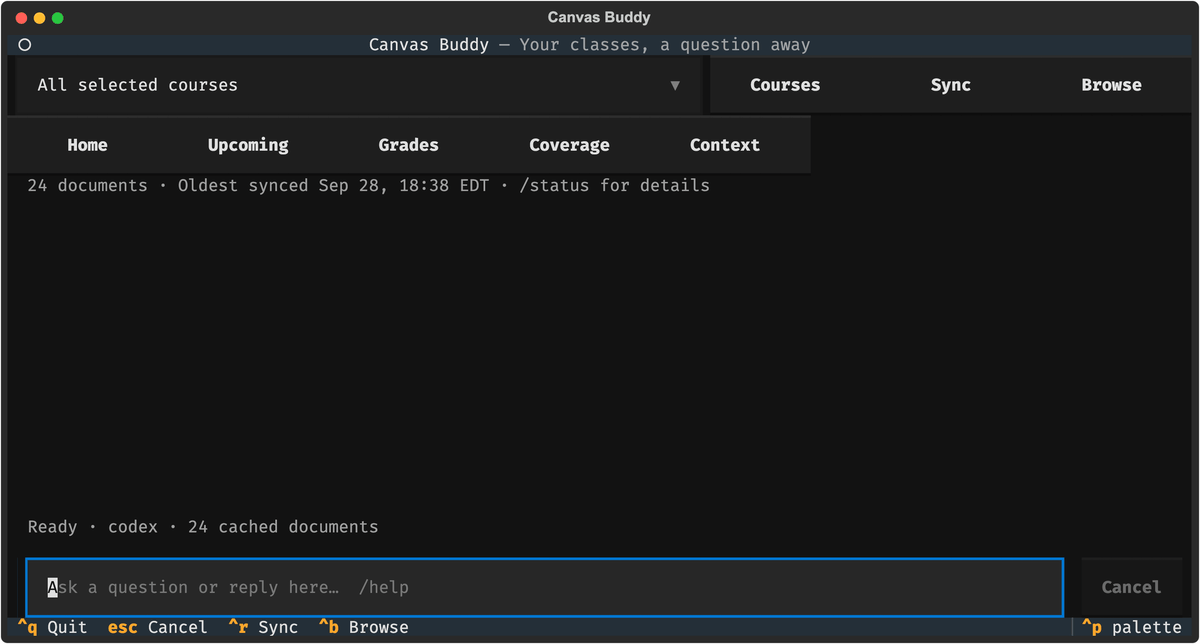Click esc Cancel in footer bar
The height and width of the screenshot is (644, 1200).
[x=157, y=628]
